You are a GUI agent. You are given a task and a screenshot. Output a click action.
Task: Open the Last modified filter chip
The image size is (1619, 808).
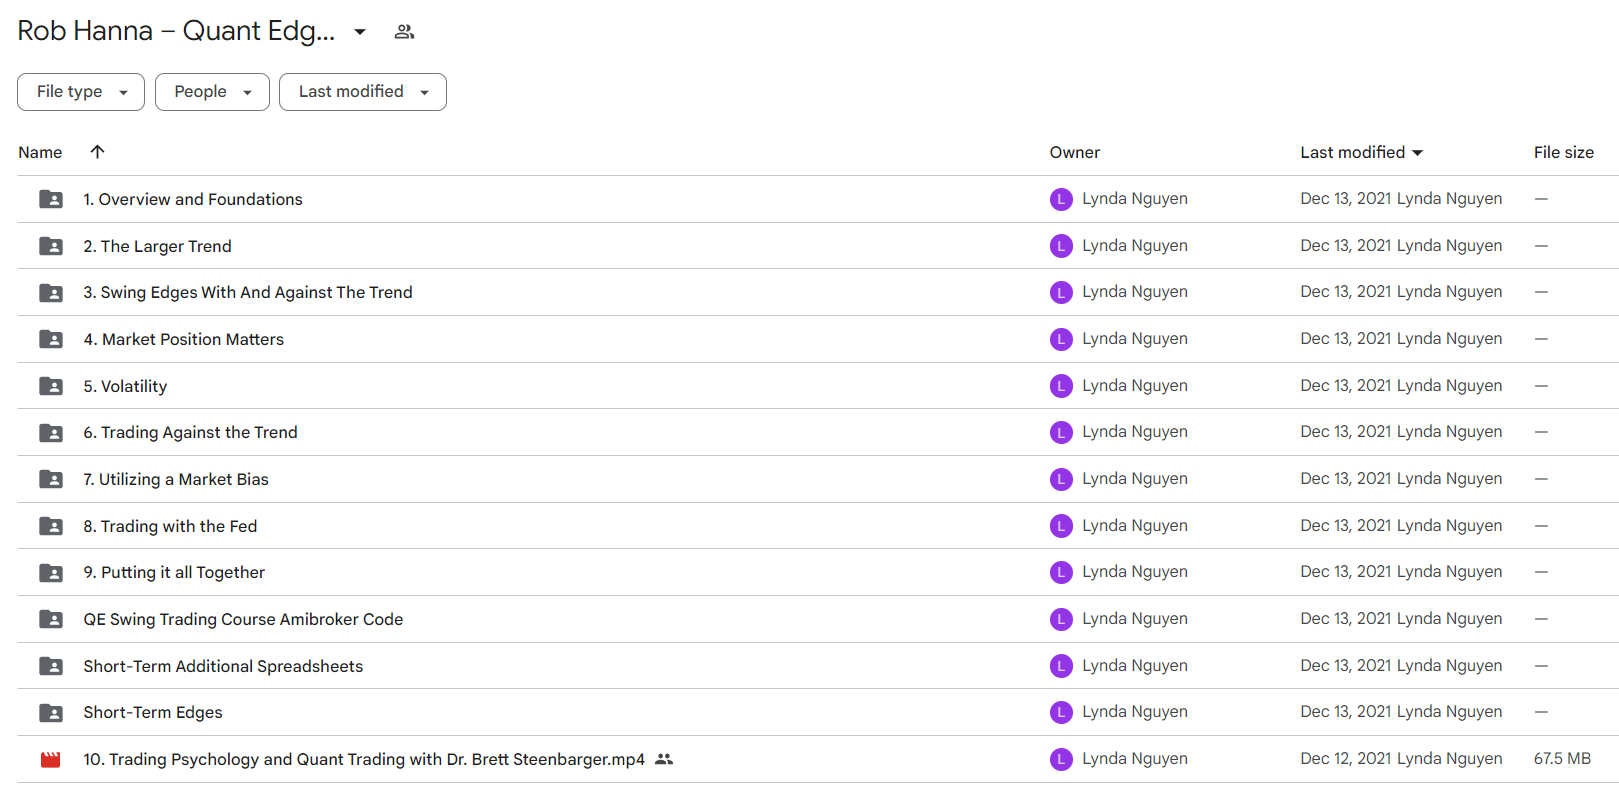pos(363,92)
